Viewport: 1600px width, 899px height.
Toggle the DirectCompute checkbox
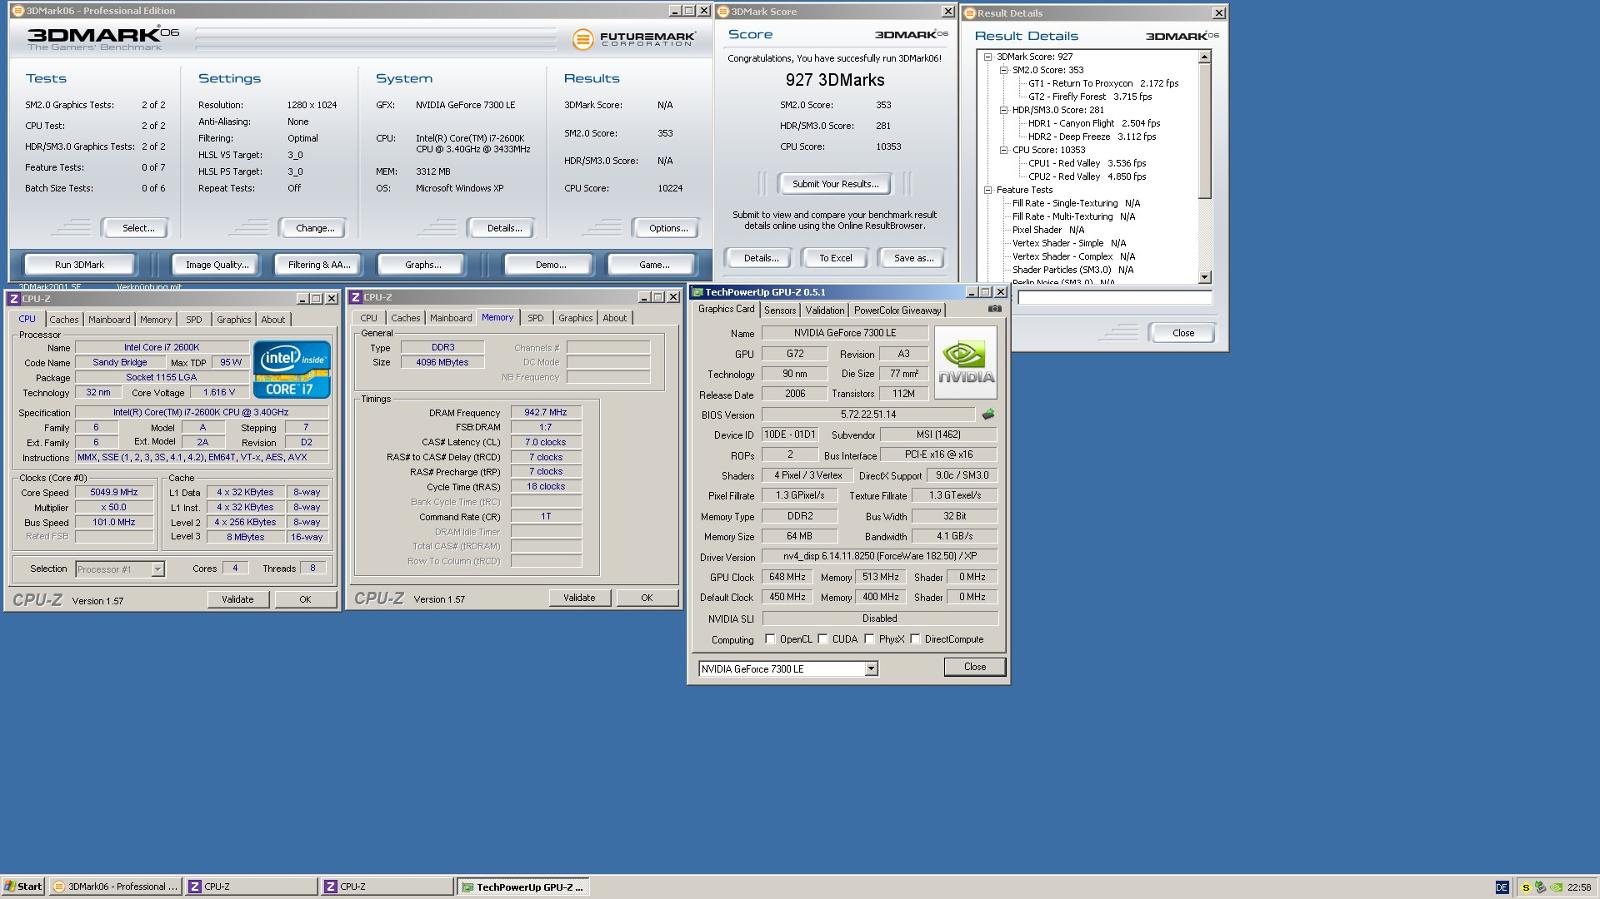(915, 639)
